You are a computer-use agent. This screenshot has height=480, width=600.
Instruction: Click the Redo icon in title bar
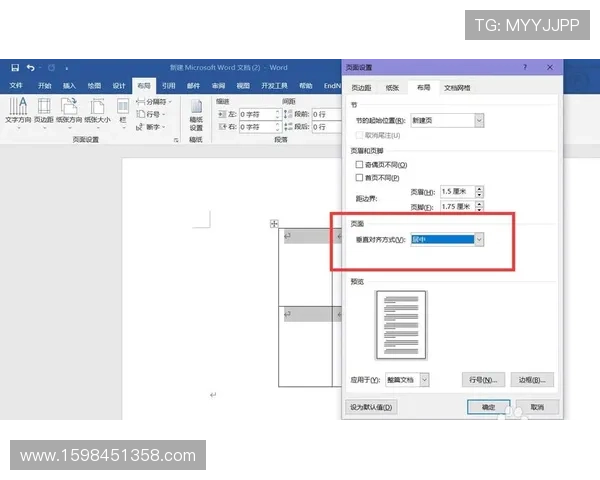tap(51, 68)
